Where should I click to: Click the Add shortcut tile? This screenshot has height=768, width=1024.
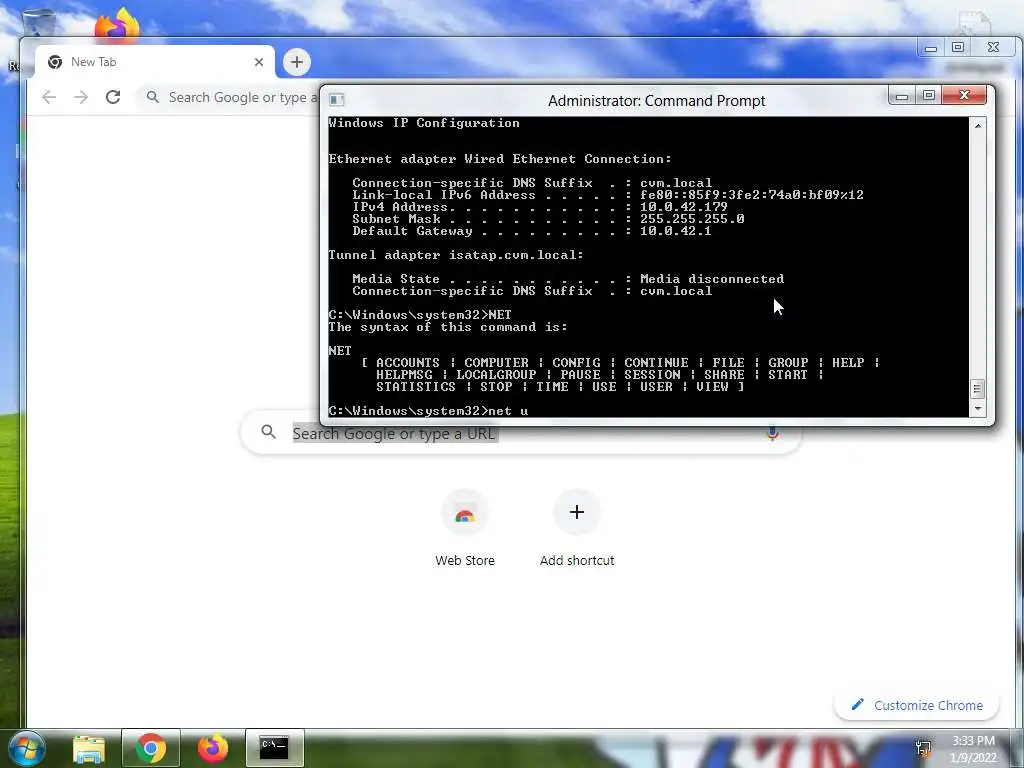[577, 529]
